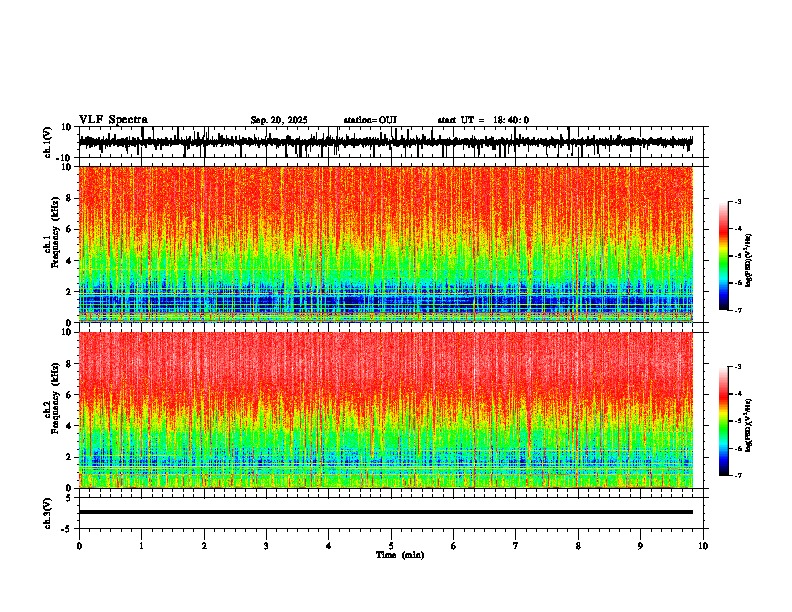The image size is (792, 612).
Task: Click time-axis tick label "1" under the ch.3 panel
Action: point(141,546)
